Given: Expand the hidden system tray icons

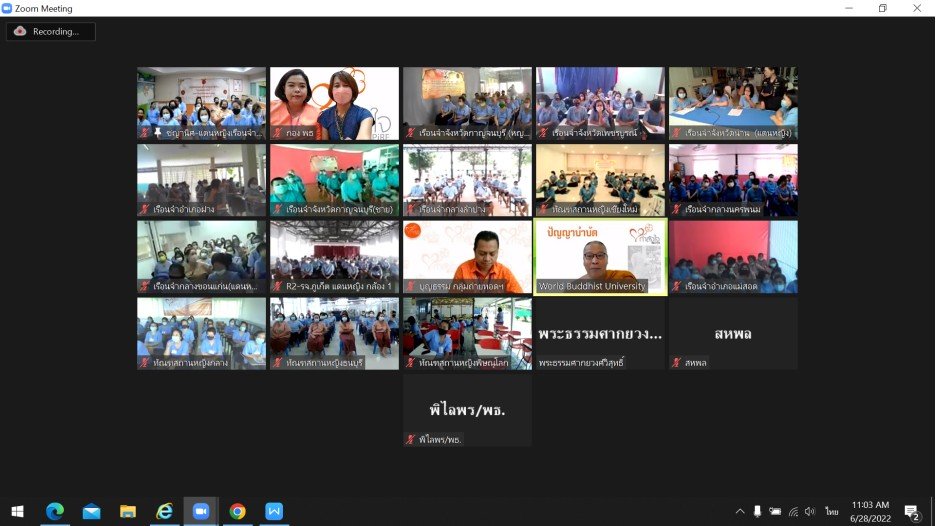Looking at the screenshot, I should [740, 511].
